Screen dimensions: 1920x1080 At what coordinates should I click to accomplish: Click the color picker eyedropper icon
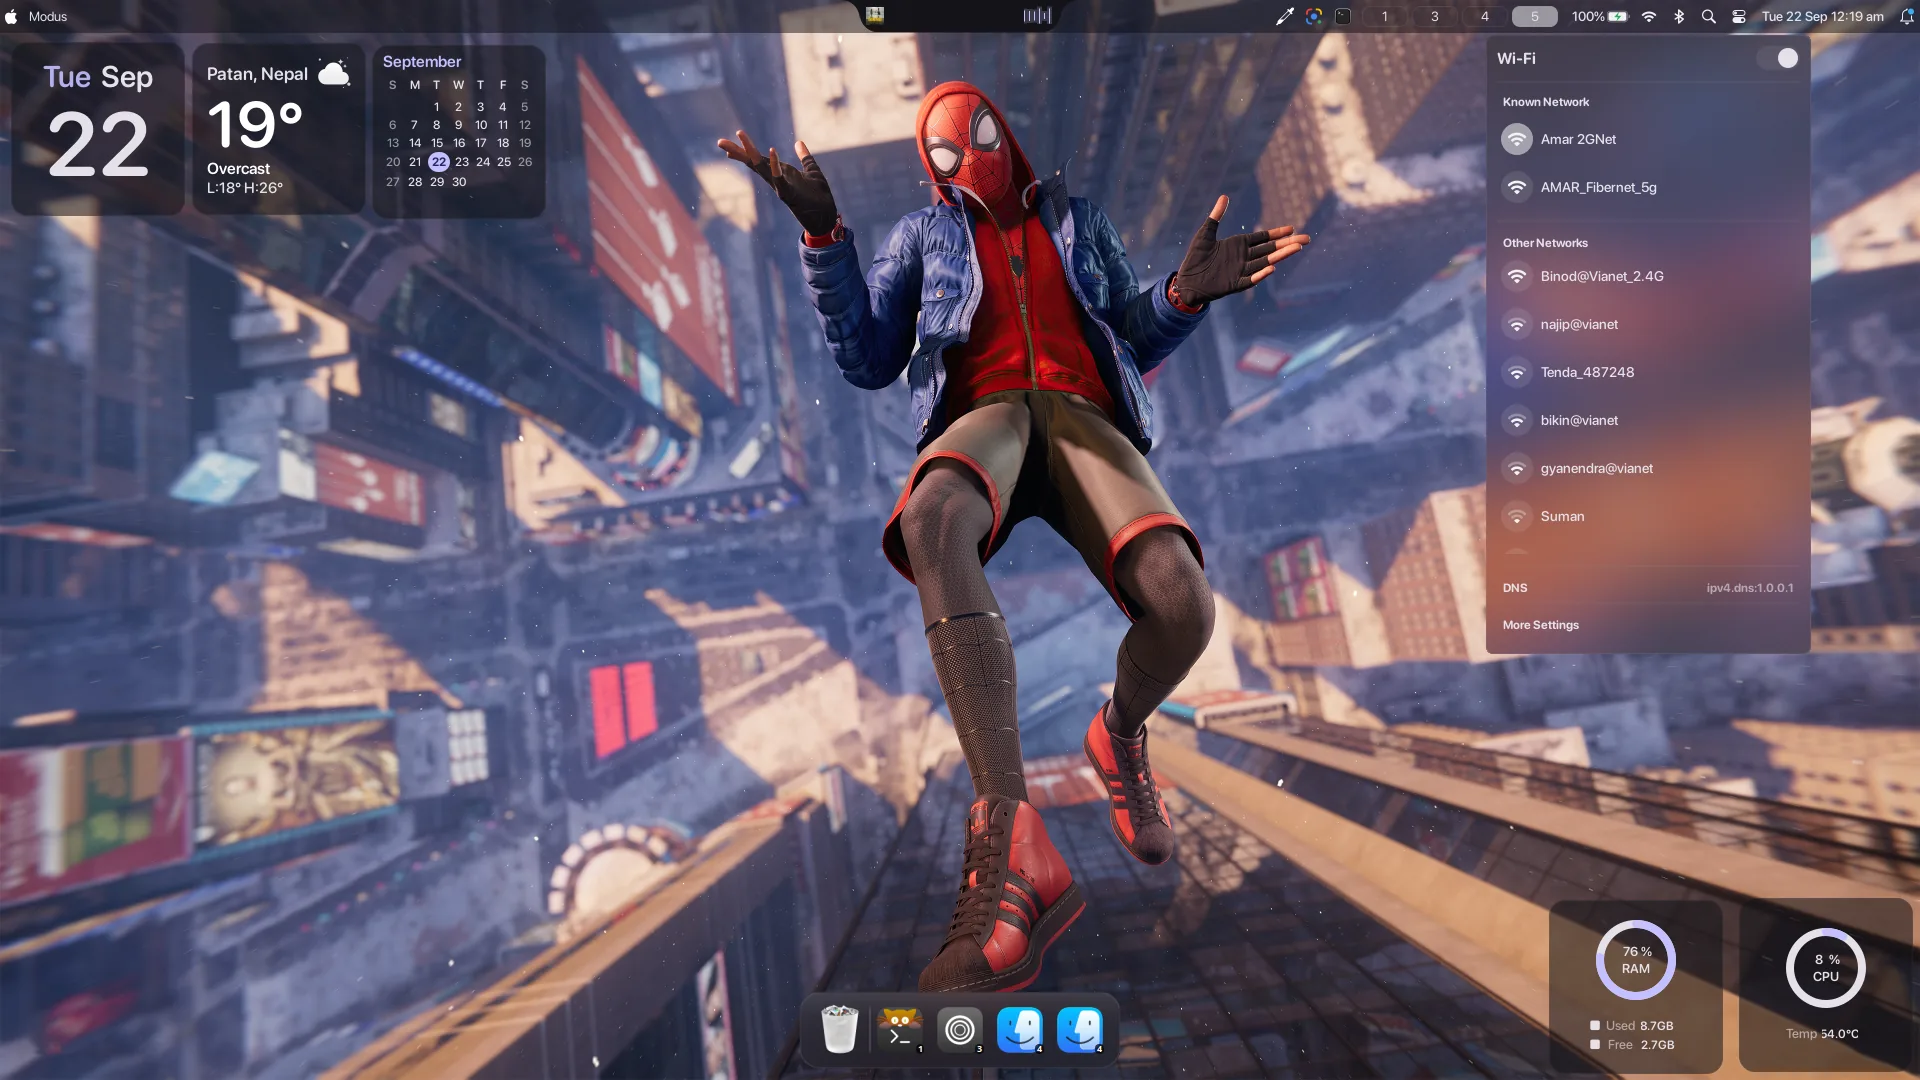pos(1285,16)
